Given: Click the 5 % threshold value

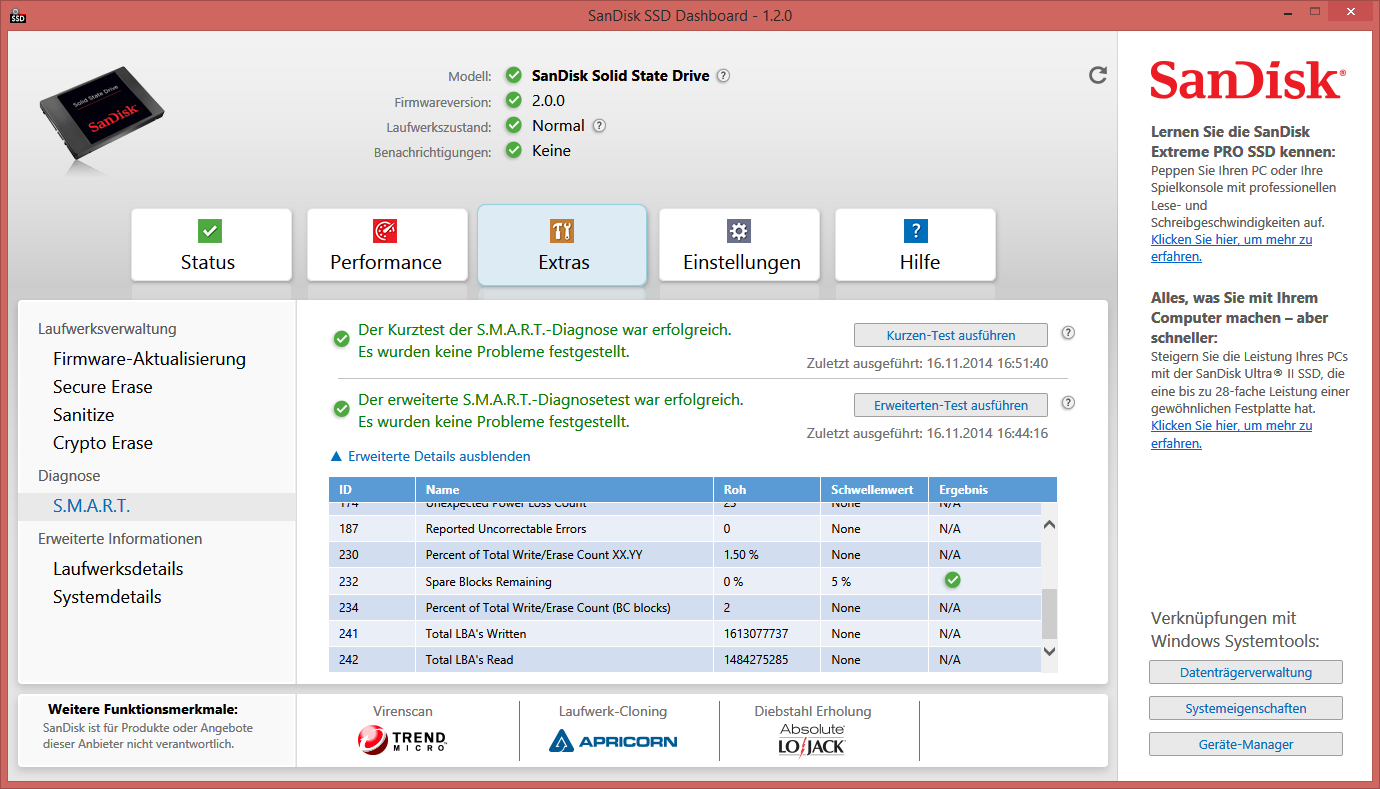Looking at the screenshot, I should pos(841,581).
